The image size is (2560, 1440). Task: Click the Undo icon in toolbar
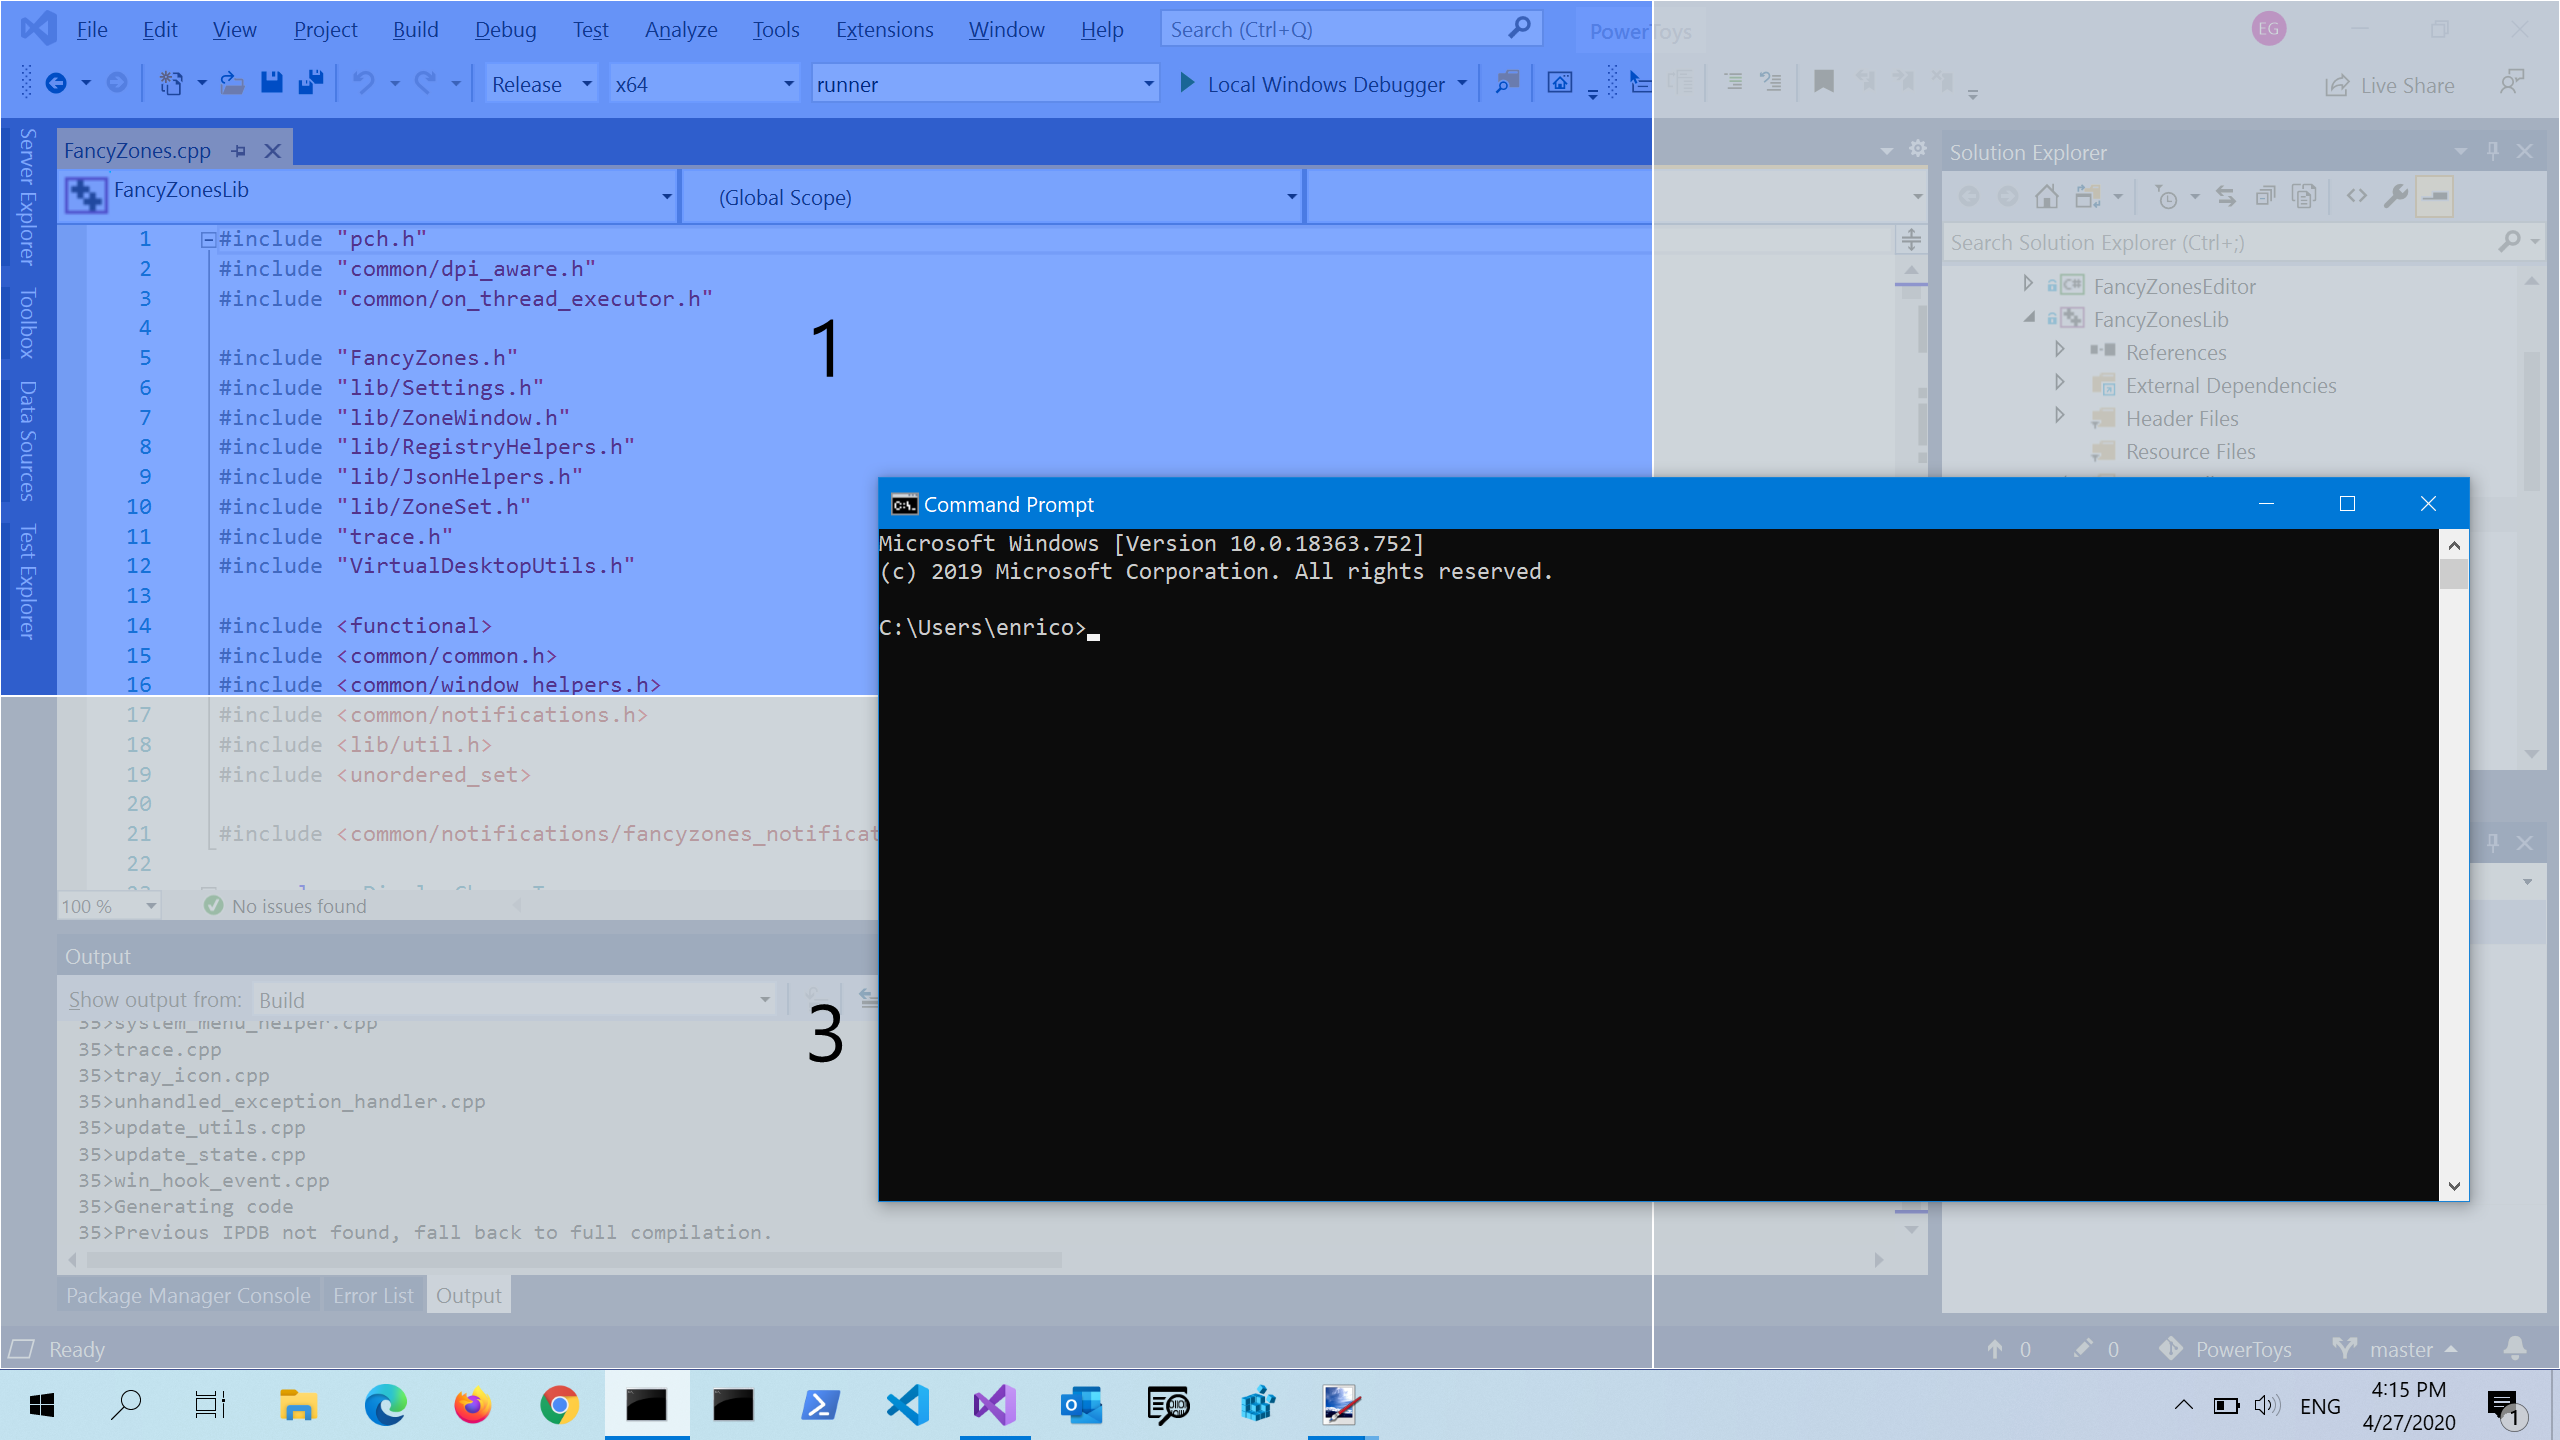coord(362,83)
